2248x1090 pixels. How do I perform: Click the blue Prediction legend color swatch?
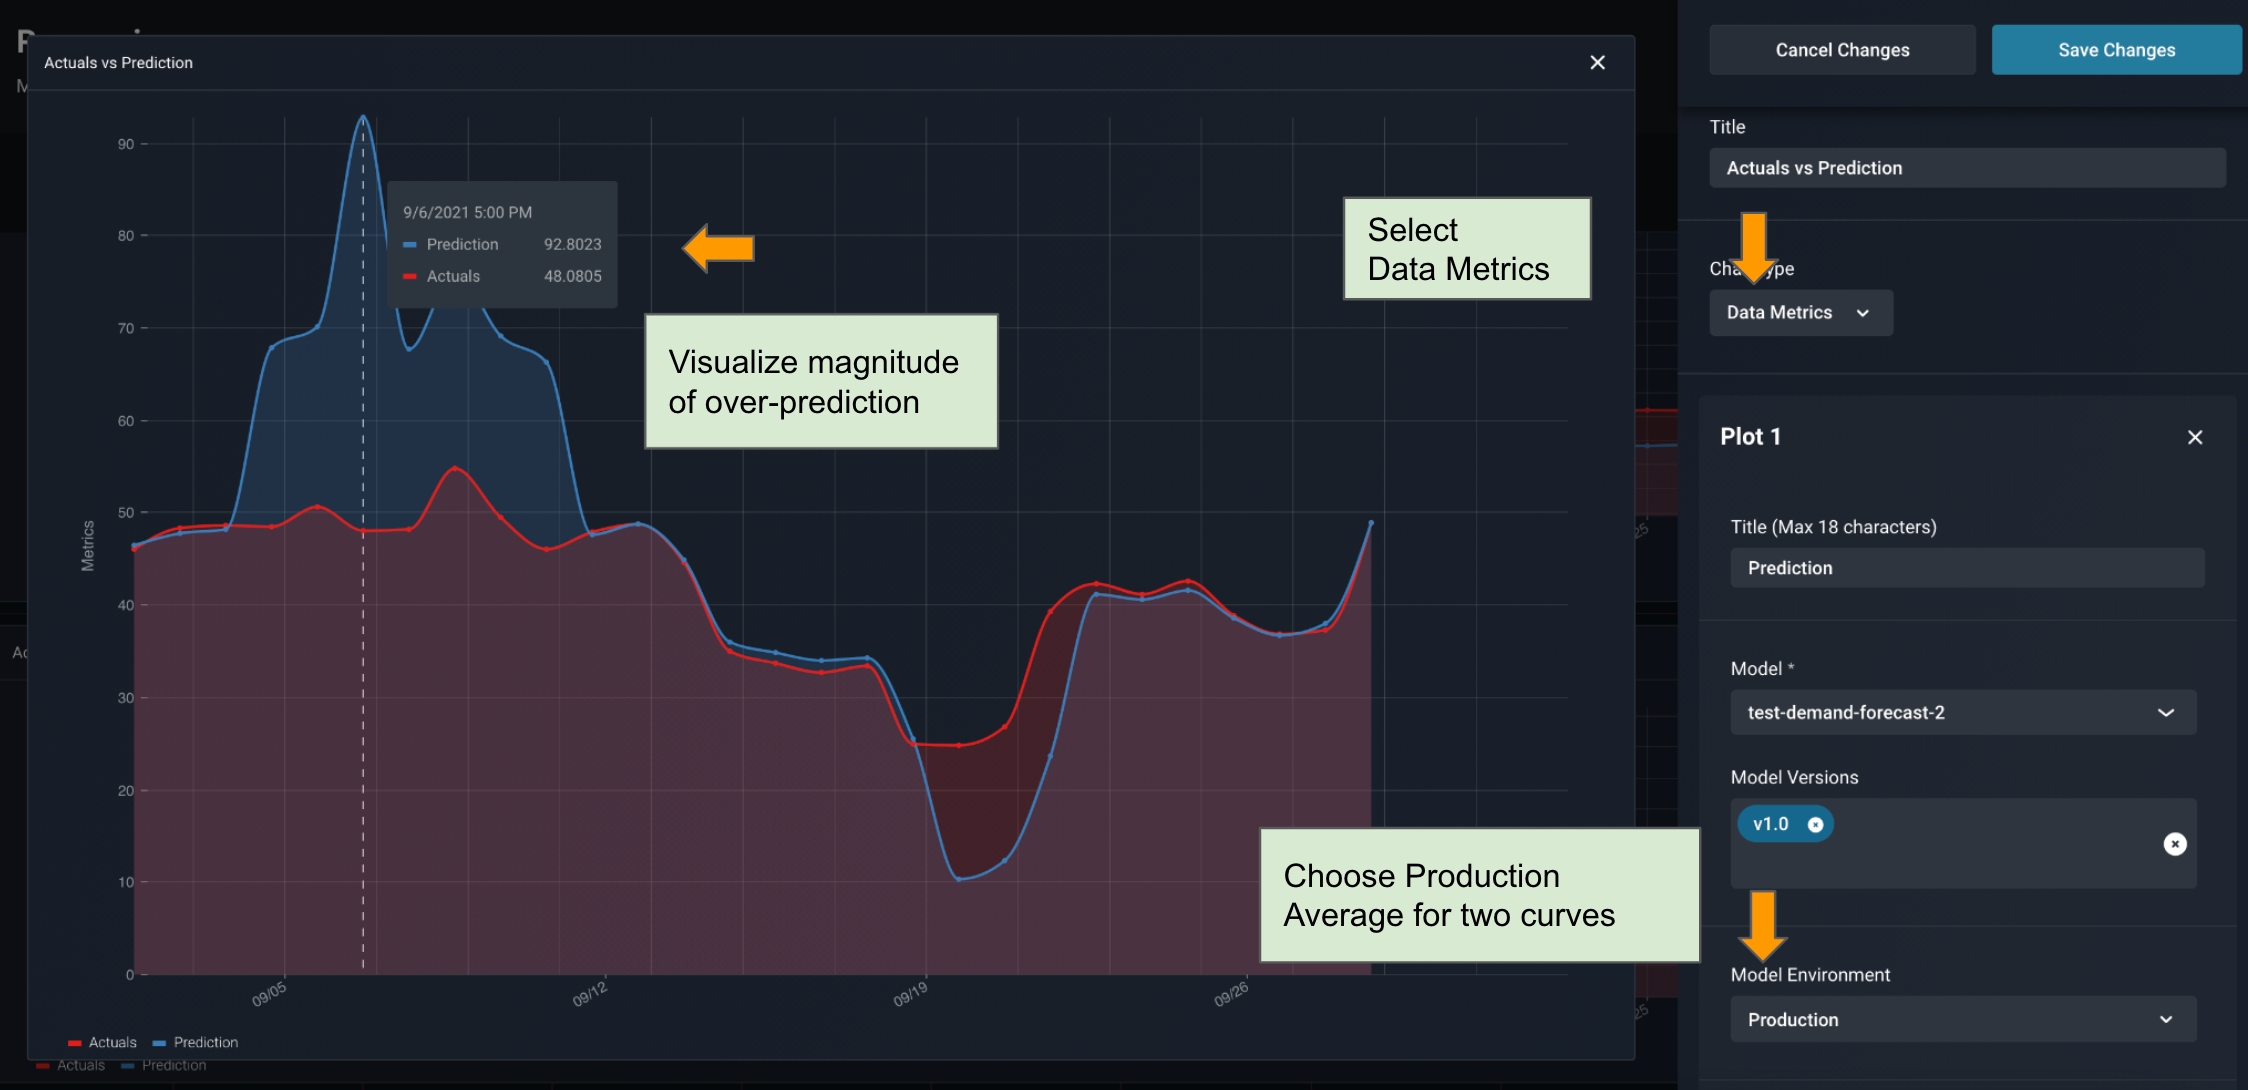159,1043
